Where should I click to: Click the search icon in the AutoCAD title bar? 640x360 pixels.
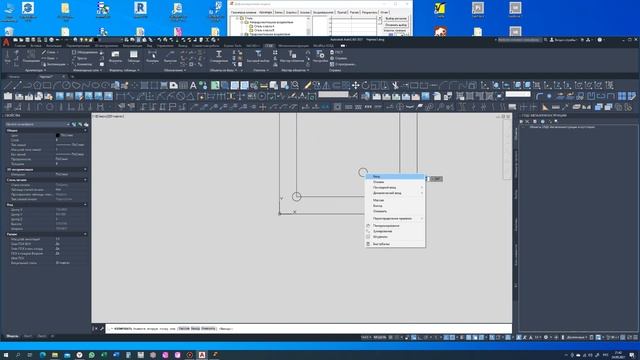point(545,40)
